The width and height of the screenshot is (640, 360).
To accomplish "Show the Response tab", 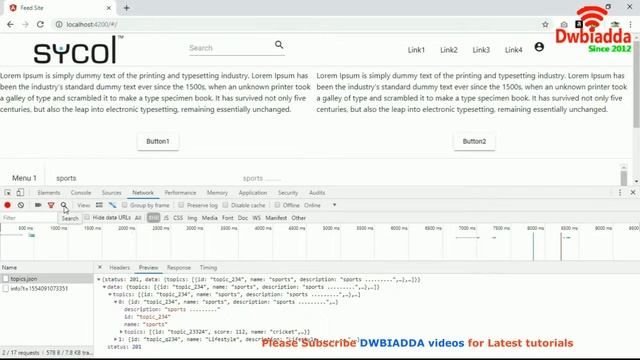I will (179, 267).
